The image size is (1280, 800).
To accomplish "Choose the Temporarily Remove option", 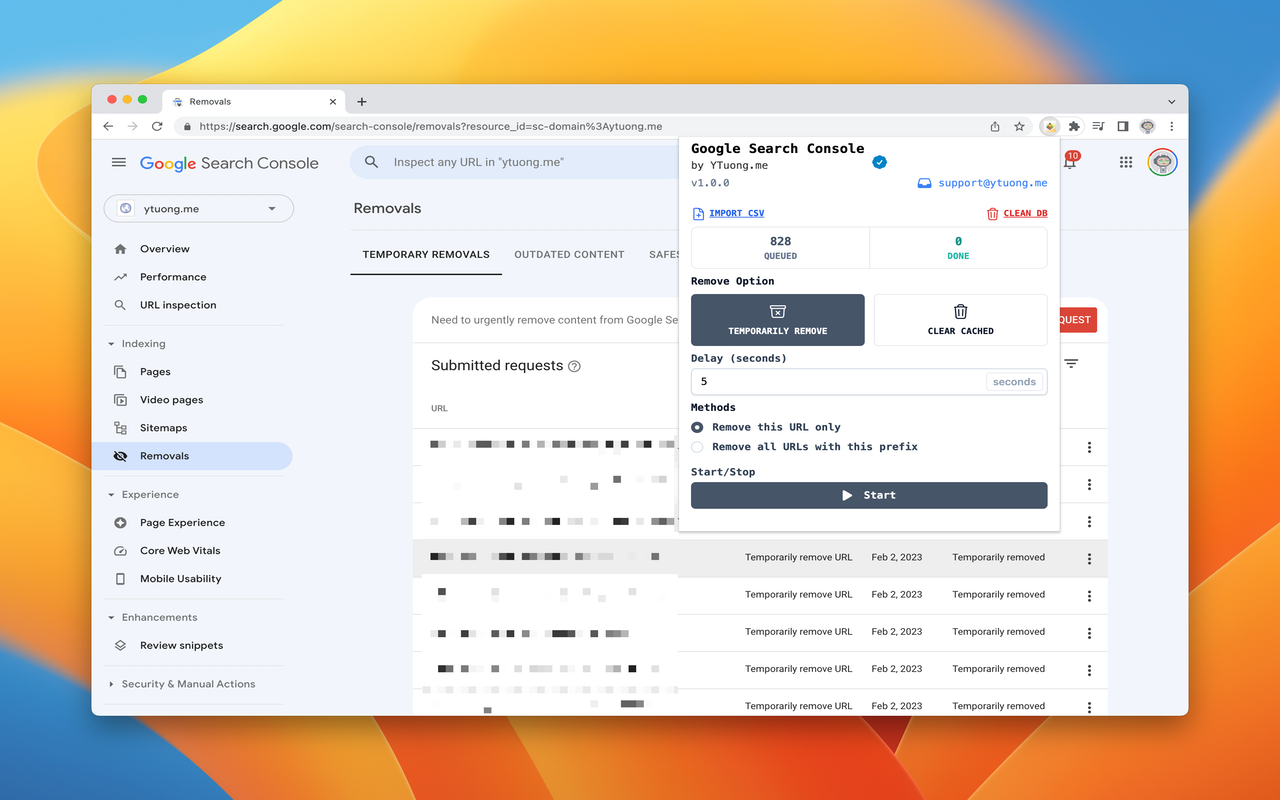I will point(778,320).
